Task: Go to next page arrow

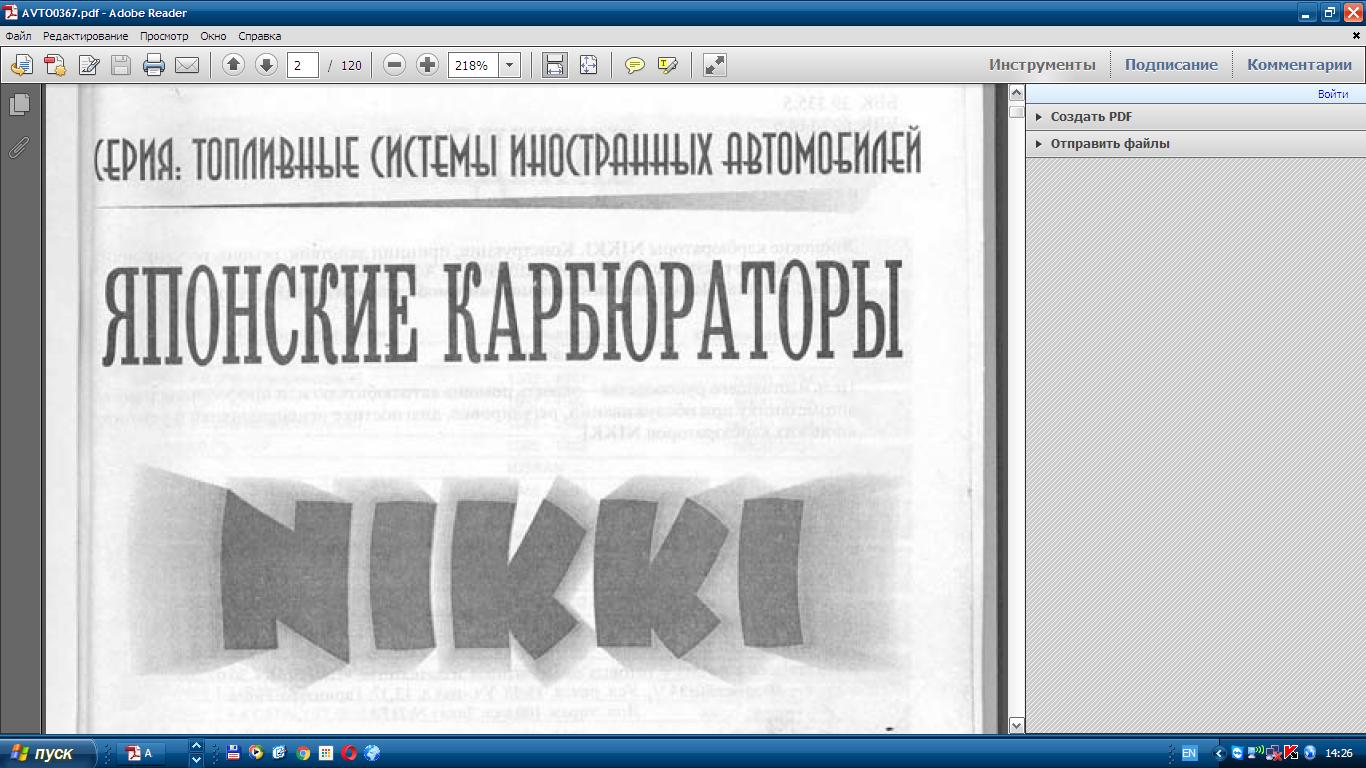Action: point(266,65)
